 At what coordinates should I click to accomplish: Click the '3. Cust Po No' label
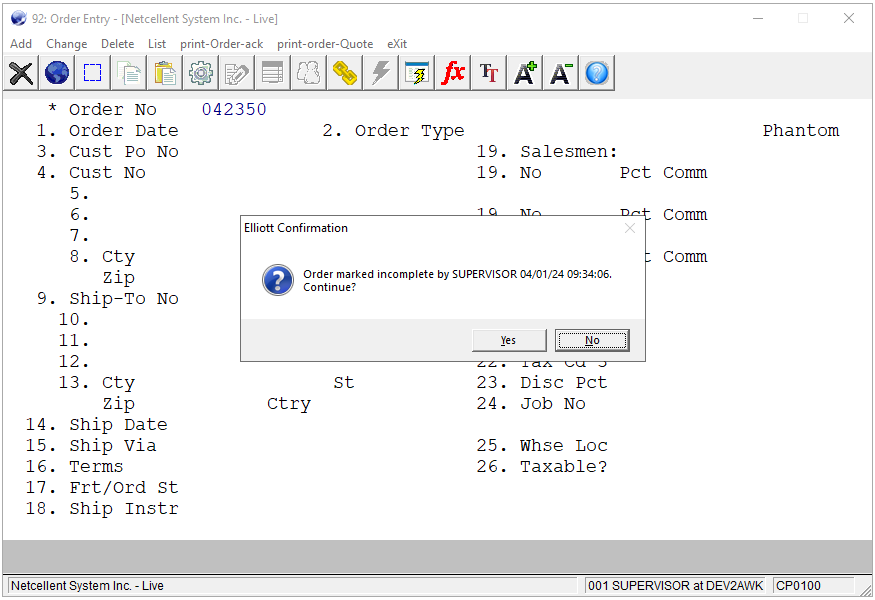(107, 151)
